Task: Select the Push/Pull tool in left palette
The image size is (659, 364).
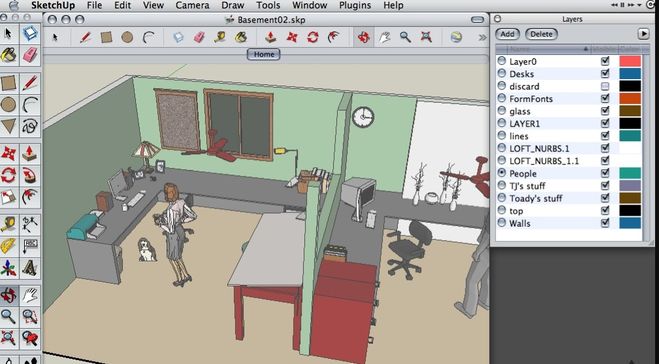Action: [30, 153]
